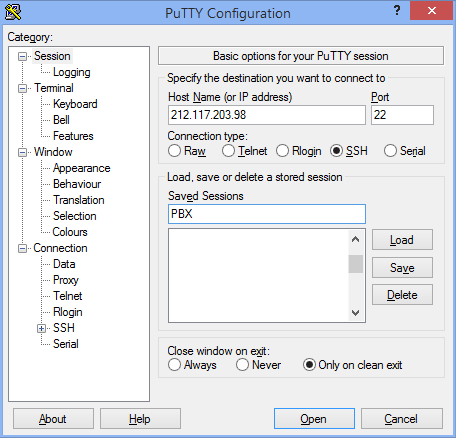Click the About button
This screenshot has height=438, width=456.
tap(53, 419)
